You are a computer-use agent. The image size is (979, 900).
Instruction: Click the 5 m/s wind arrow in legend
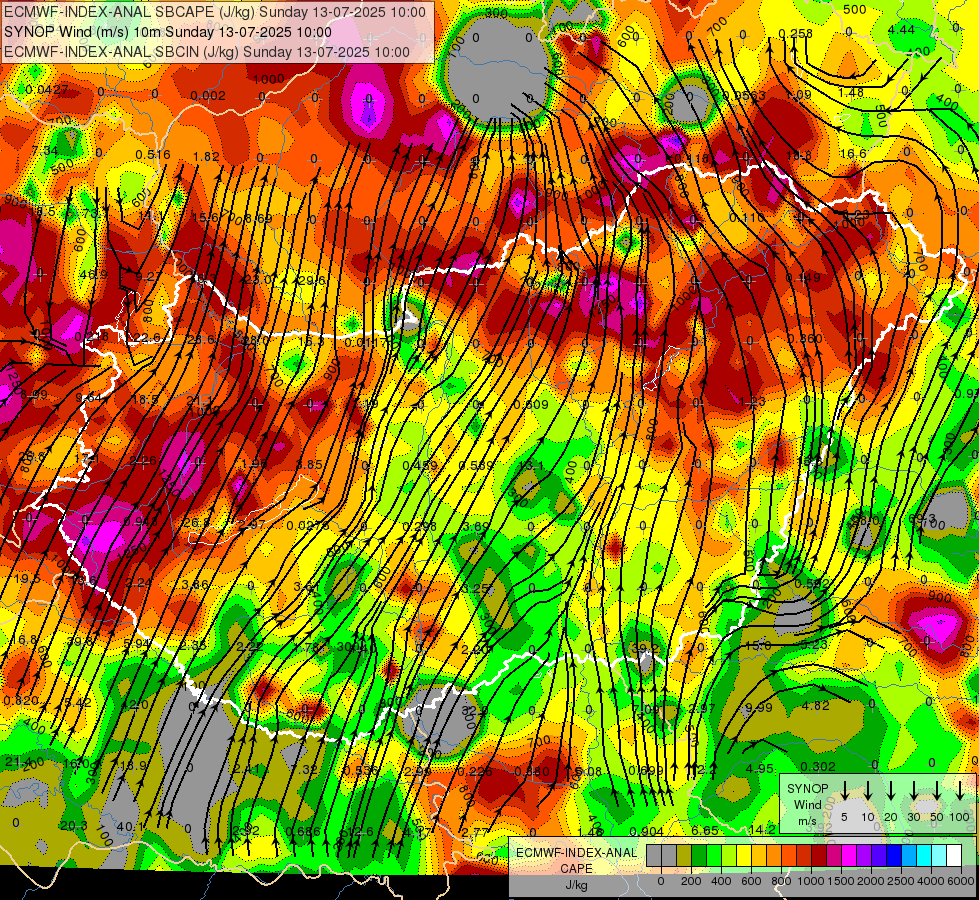click(x=845, y=790)
